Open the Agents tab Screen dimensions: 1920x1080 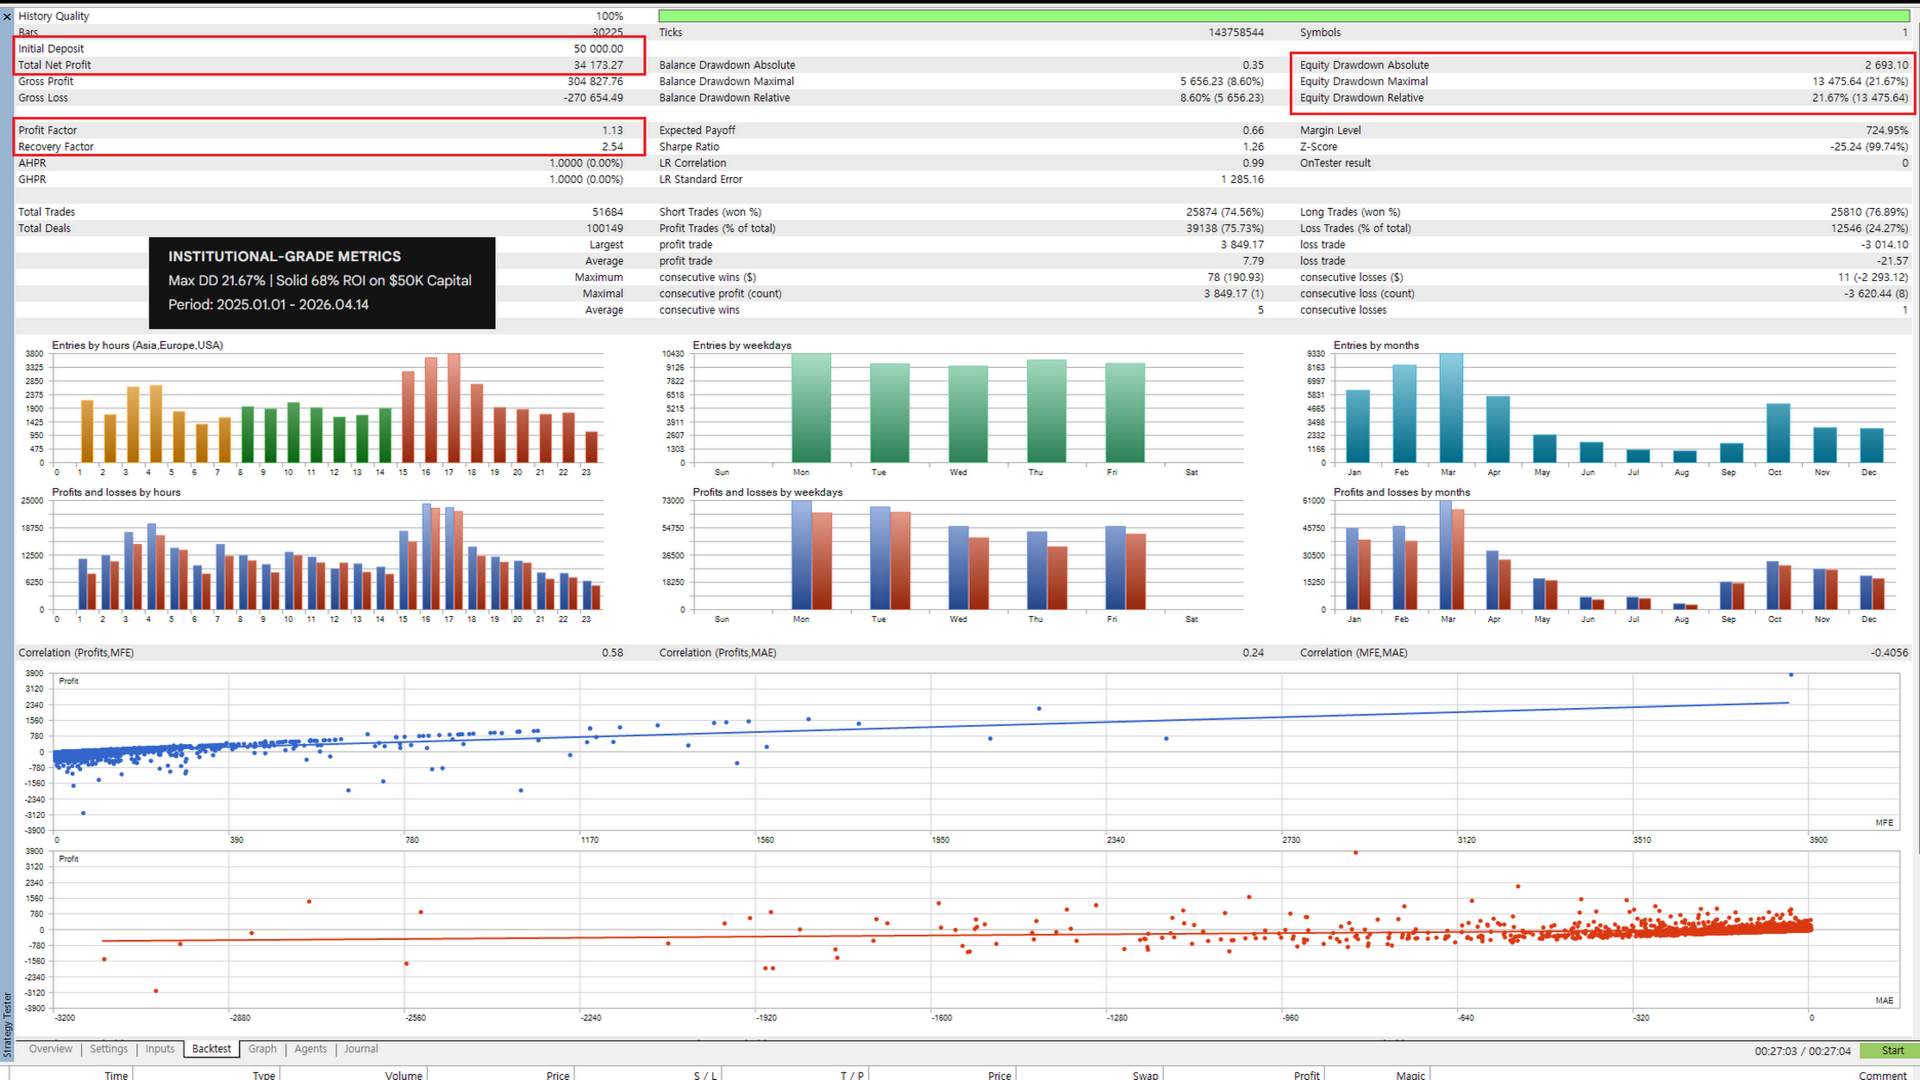pyautogui.click(x=310, y=1049)
